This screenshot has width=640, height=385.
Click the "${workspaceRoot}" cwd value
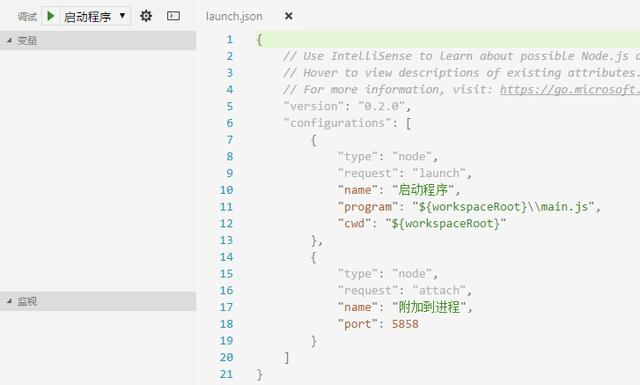pos(446,223)
